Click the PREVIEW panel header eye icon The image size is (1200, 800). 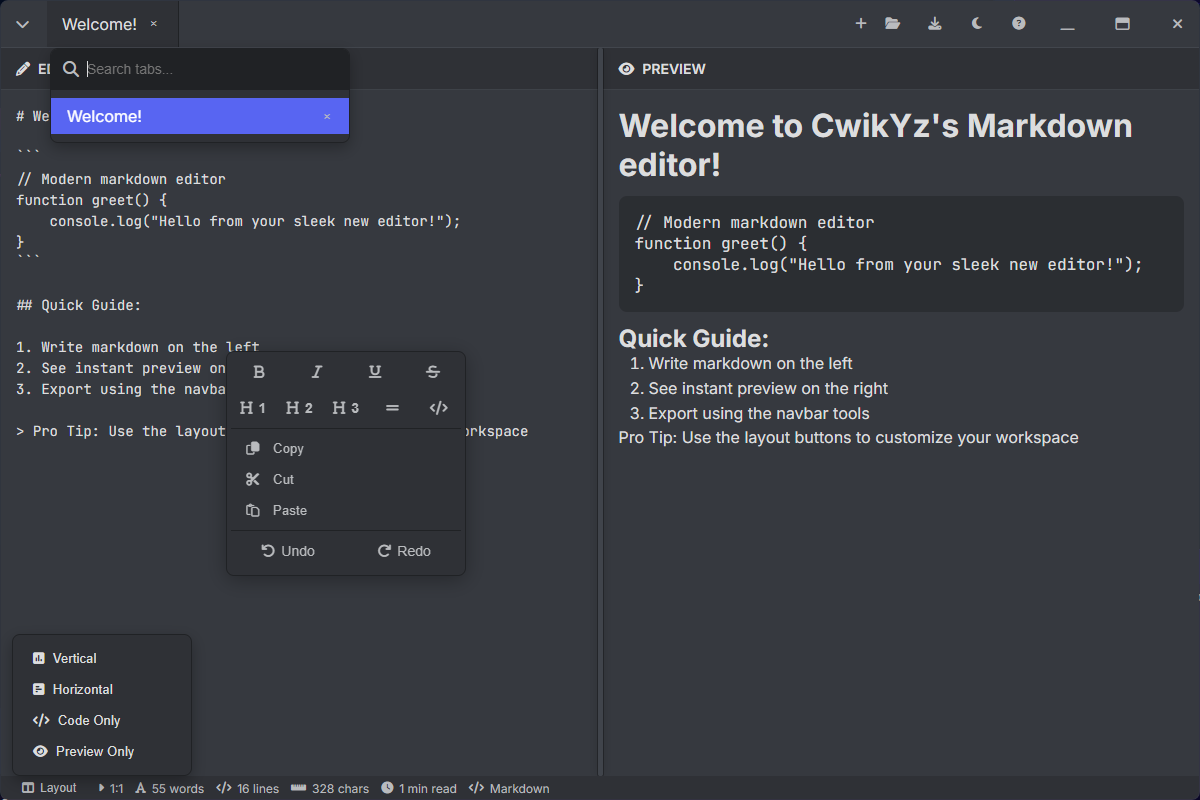[x=627, y=69]
